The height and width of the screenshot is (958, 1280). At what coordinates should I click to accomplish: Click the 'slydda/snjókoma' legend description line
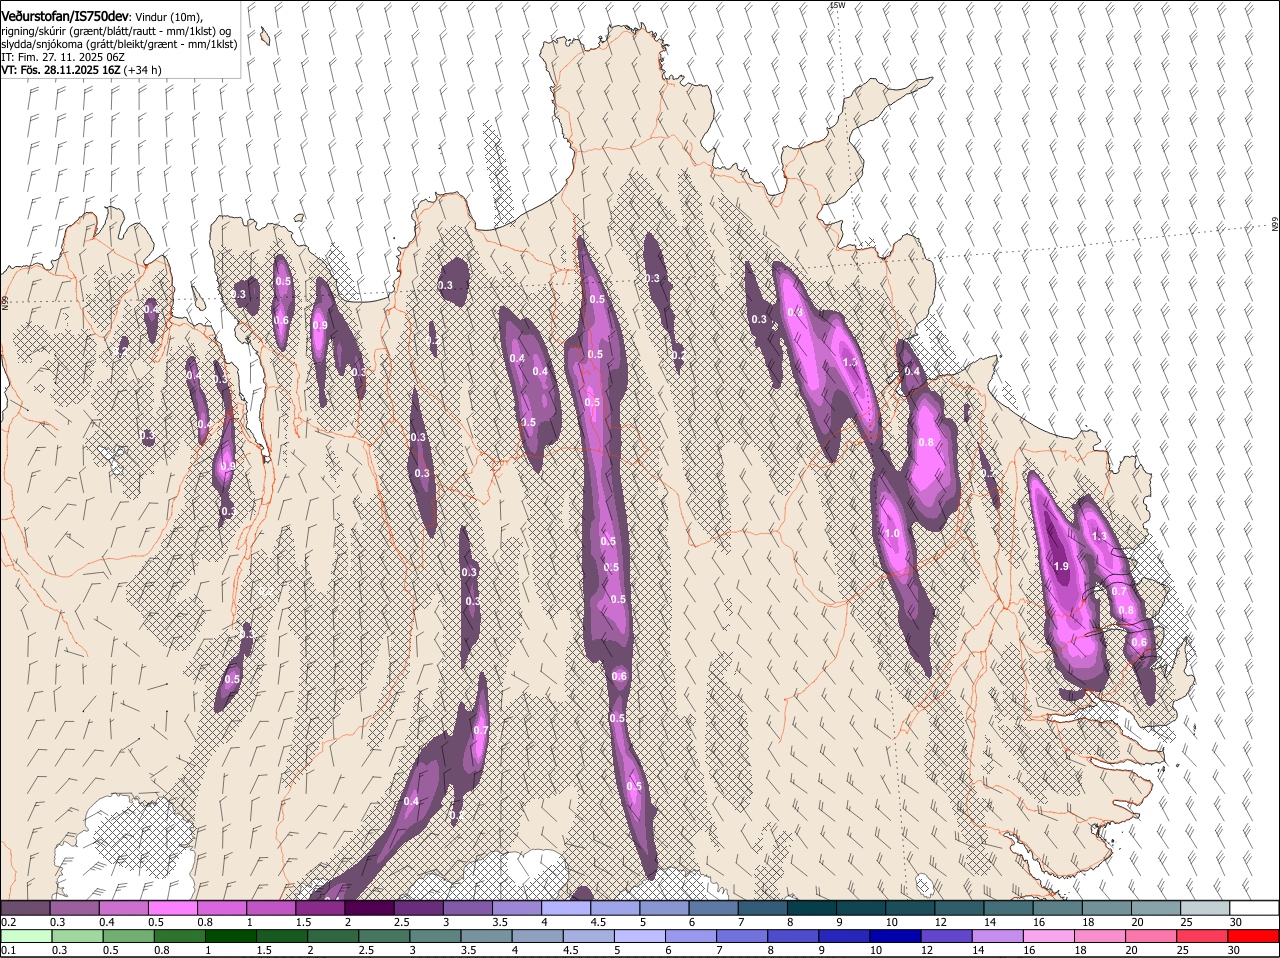pyautogui.click(x=119, y=44)
